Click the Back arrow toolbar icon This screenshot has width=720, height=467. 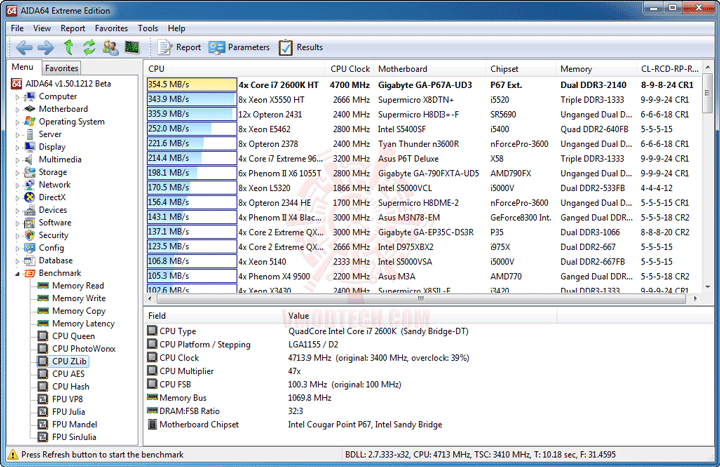point(22,47)
